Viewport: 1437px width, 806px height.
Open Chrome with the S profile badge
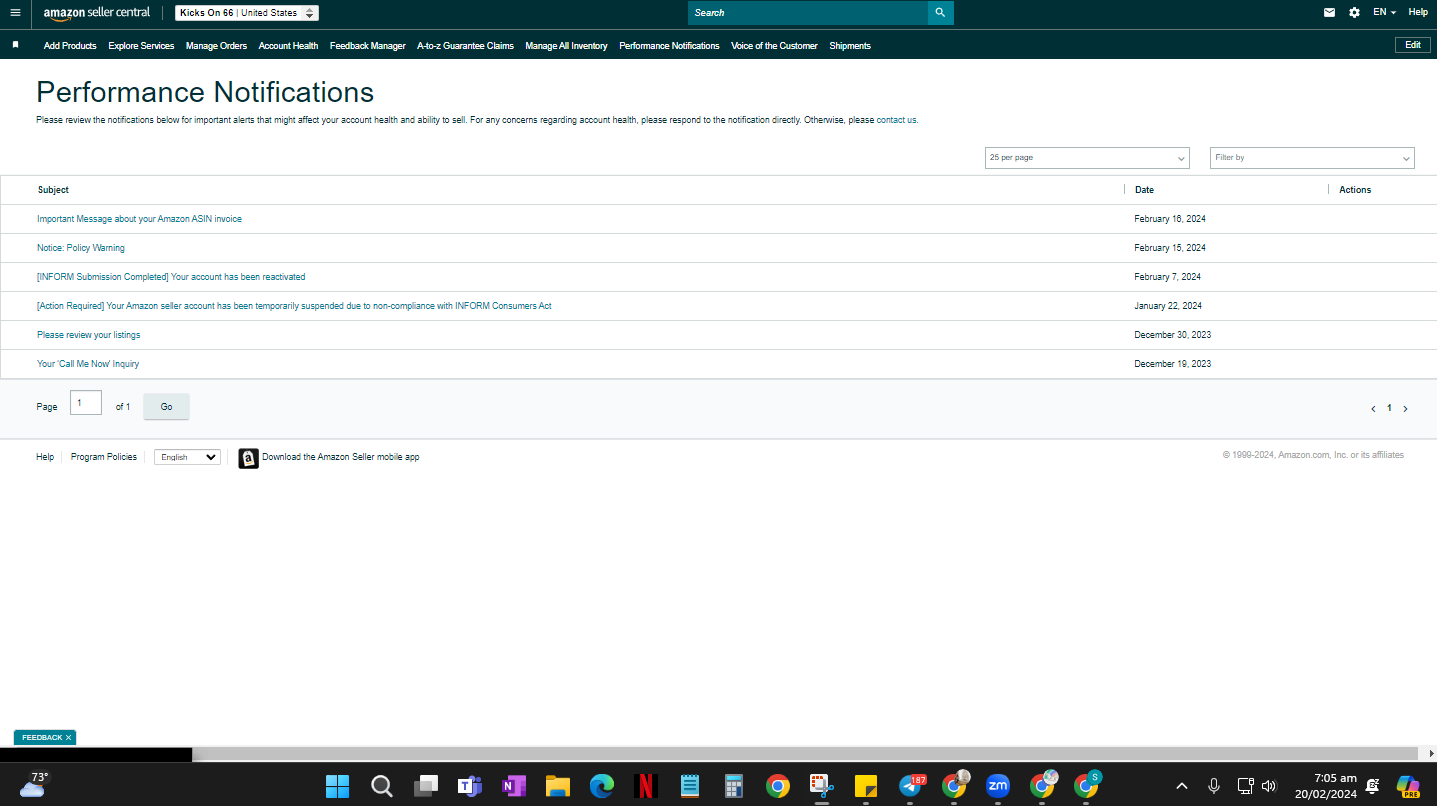[1086, 786]
